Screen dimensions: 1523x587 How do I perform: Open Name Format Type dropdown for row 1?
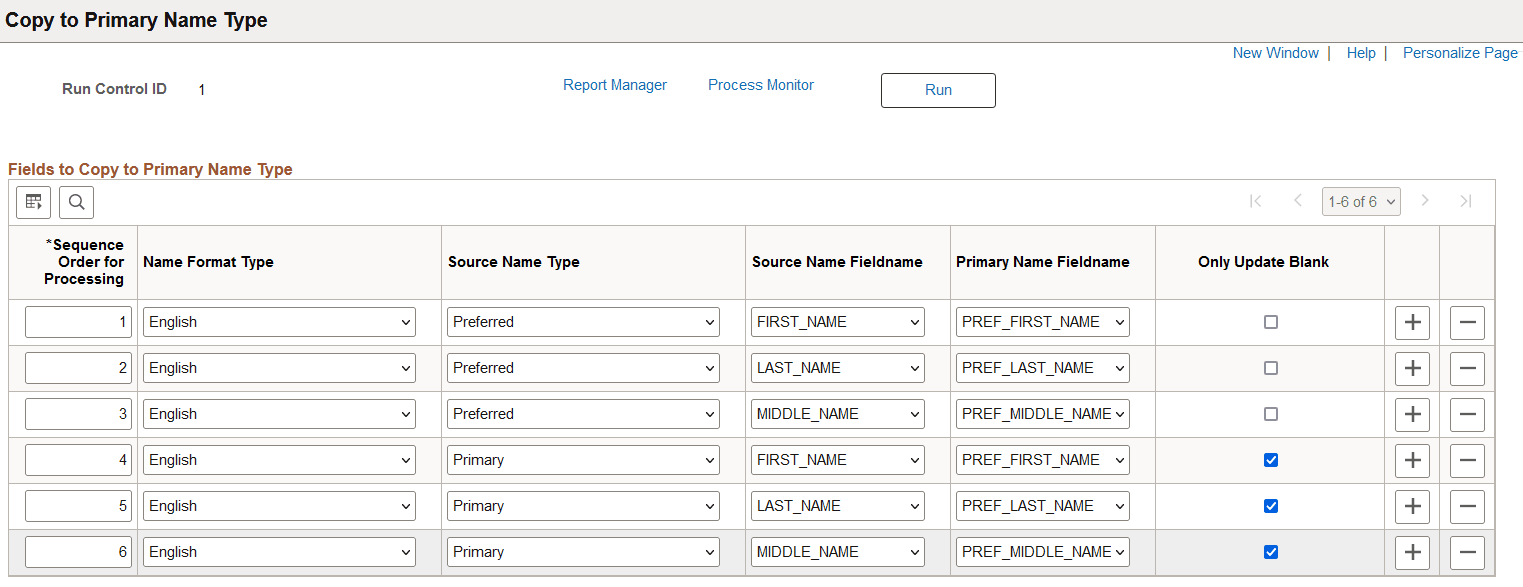pyautogui.click(x=278, y=322)
